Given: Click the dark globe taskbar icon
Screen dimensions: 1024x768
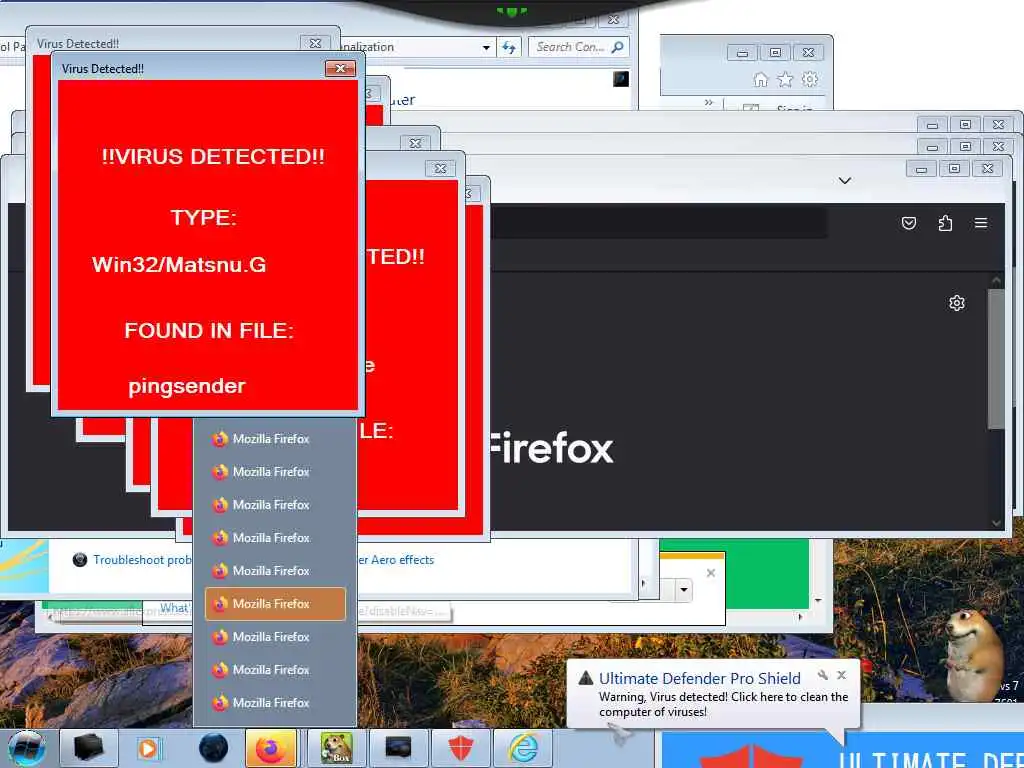Looking at the screenshot, I should (213, 748).
